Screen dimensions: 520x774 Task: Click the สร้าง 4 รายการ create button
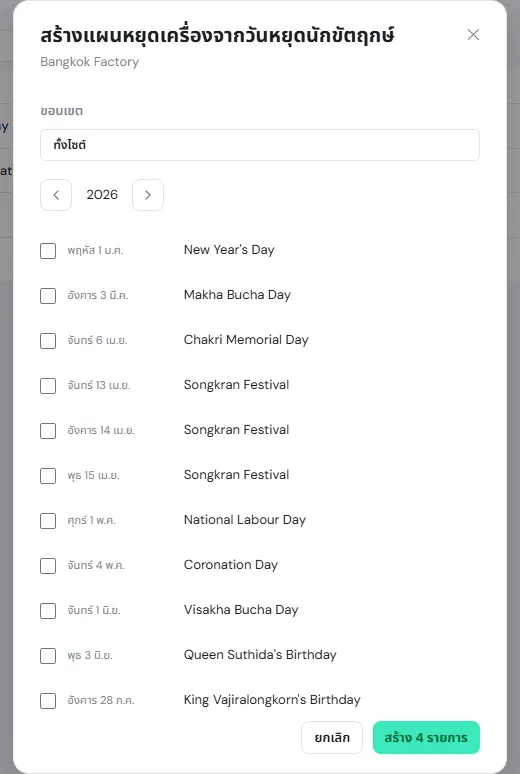(426, 737)
